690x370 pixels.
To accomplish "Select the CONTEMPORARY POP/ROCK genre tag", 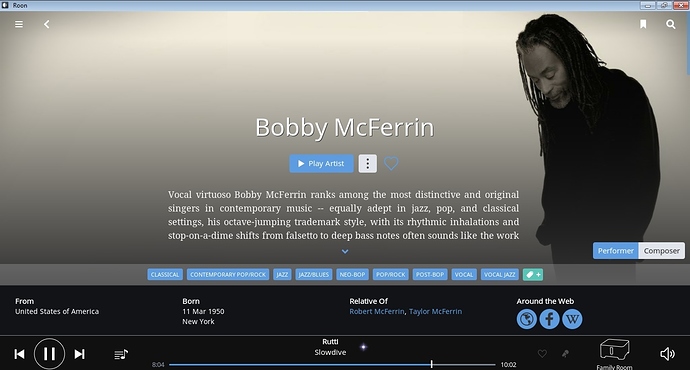I will click(228, 275).
